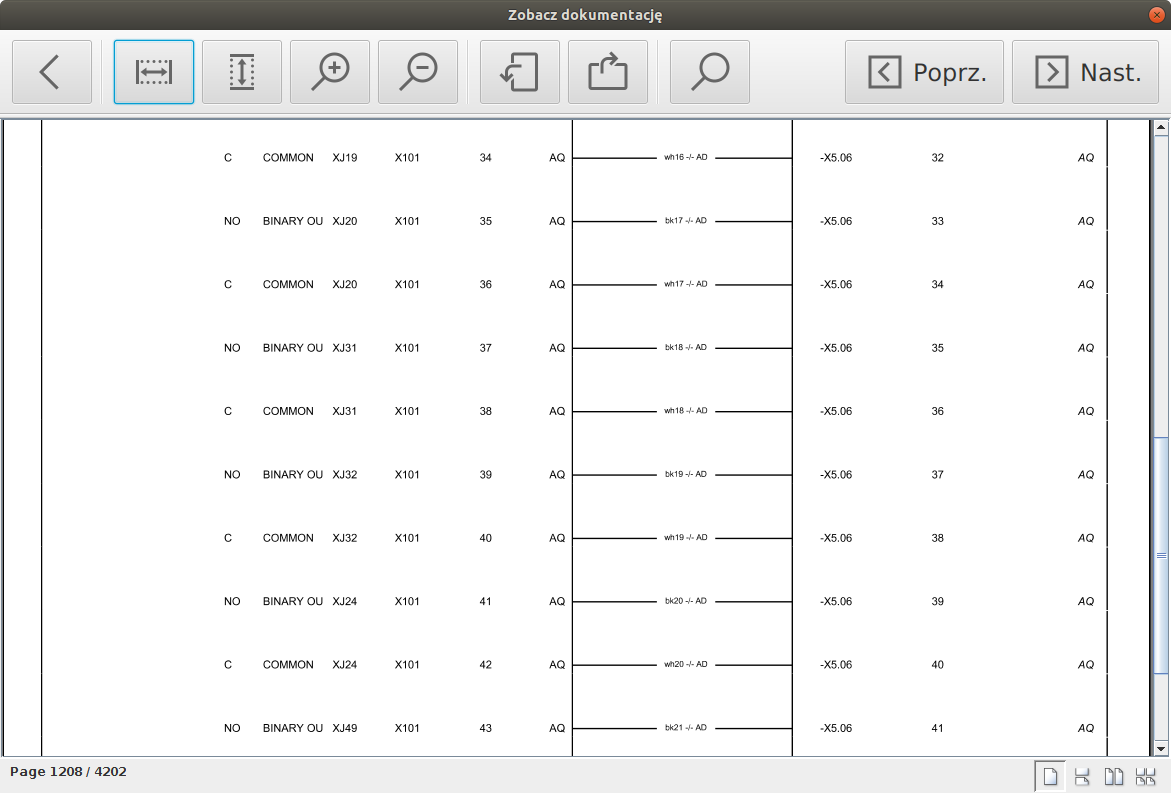This screenshot has width=1171, height=793.
Task: Enable fit-to-height page view
Action: 242,72
